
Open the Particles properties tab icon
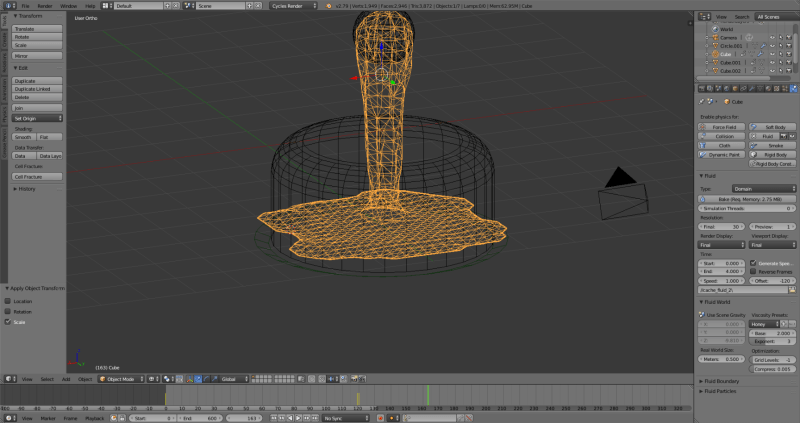point(785,88)
